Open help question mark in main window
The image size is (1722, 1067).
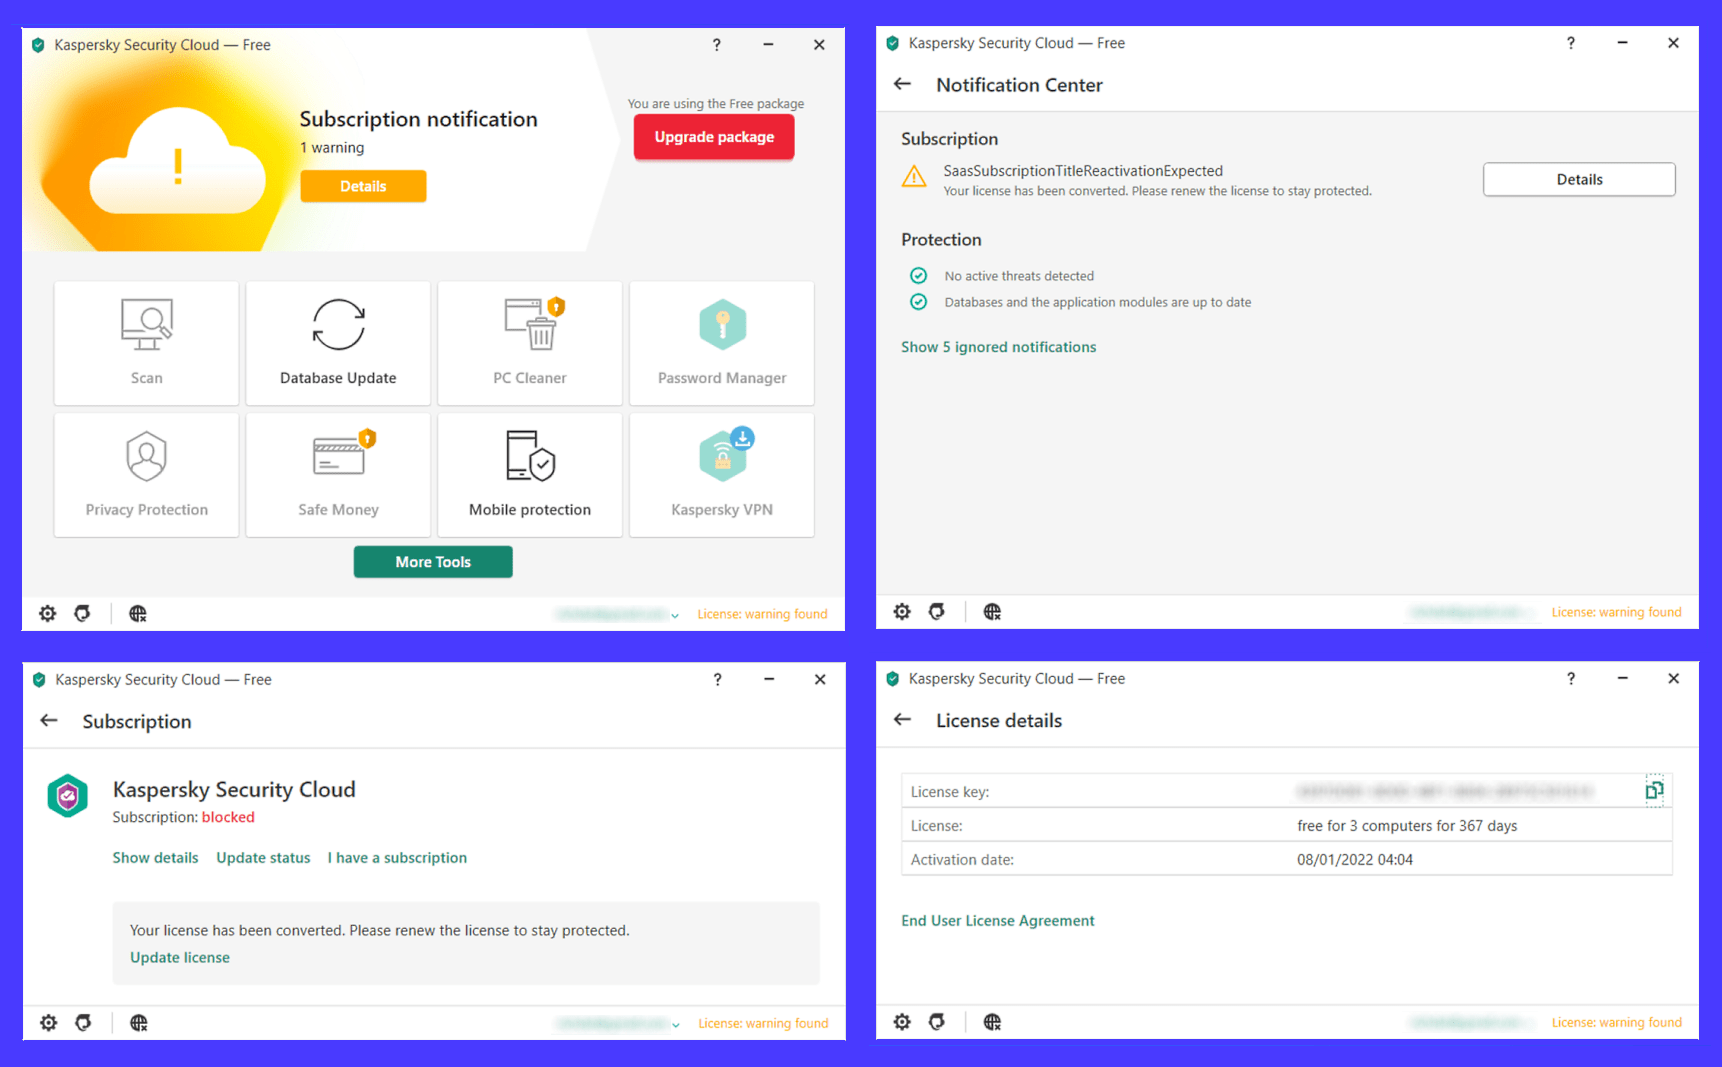tap(716, 45)
